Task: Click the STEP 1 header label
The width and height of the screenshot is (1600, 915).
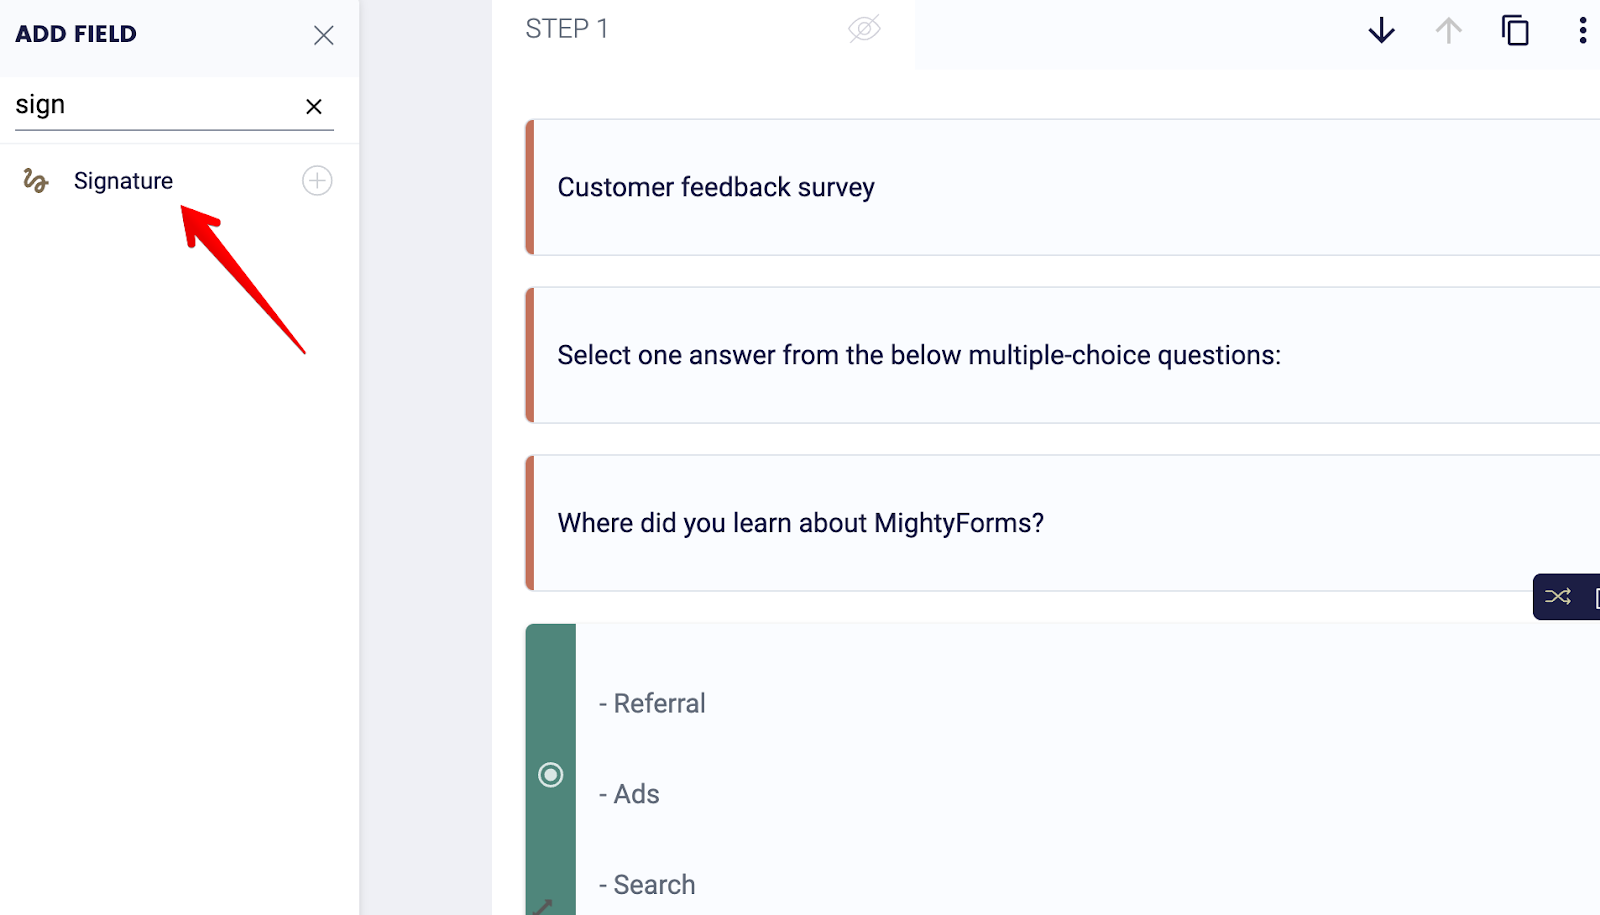Action: tap(567, 29)
